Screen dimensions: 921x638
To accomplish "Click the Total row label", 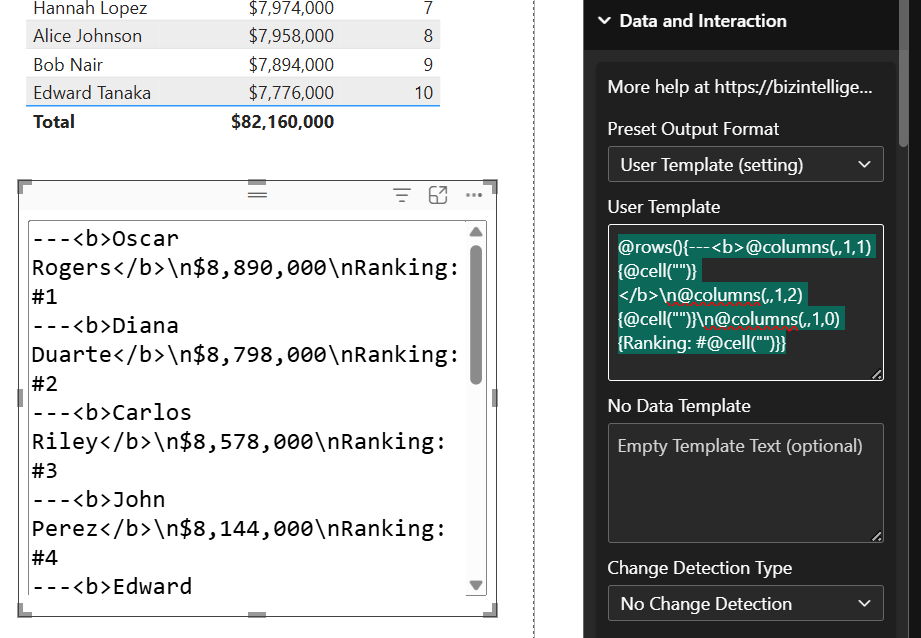I will coord(54,122).
